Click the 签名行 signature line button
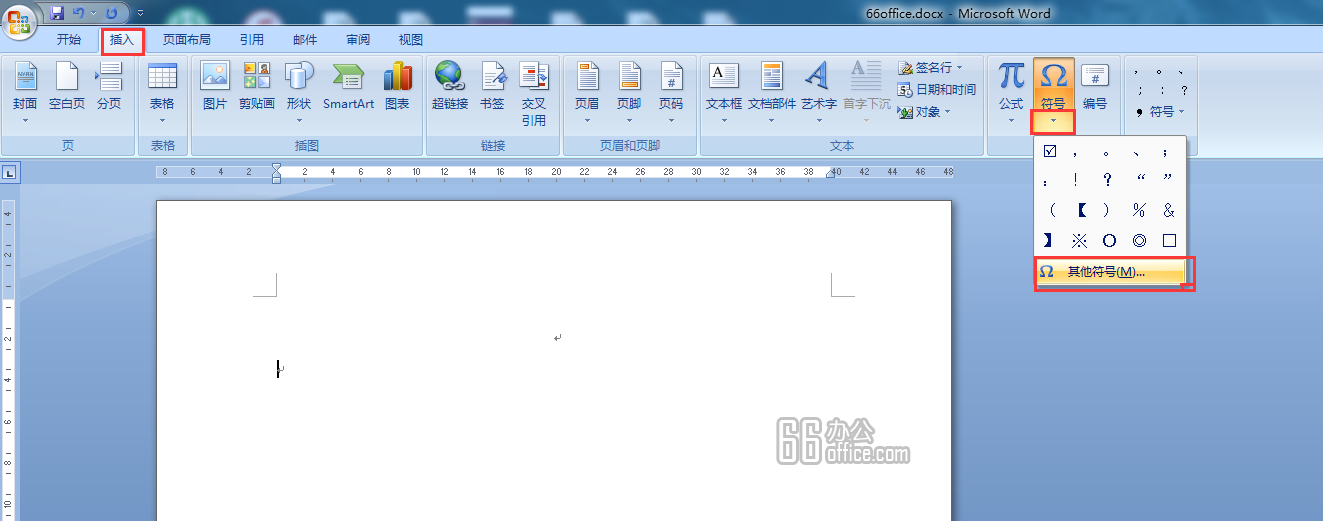Image resolution: width=1323 pixels, height=521 pixels. 930,68
